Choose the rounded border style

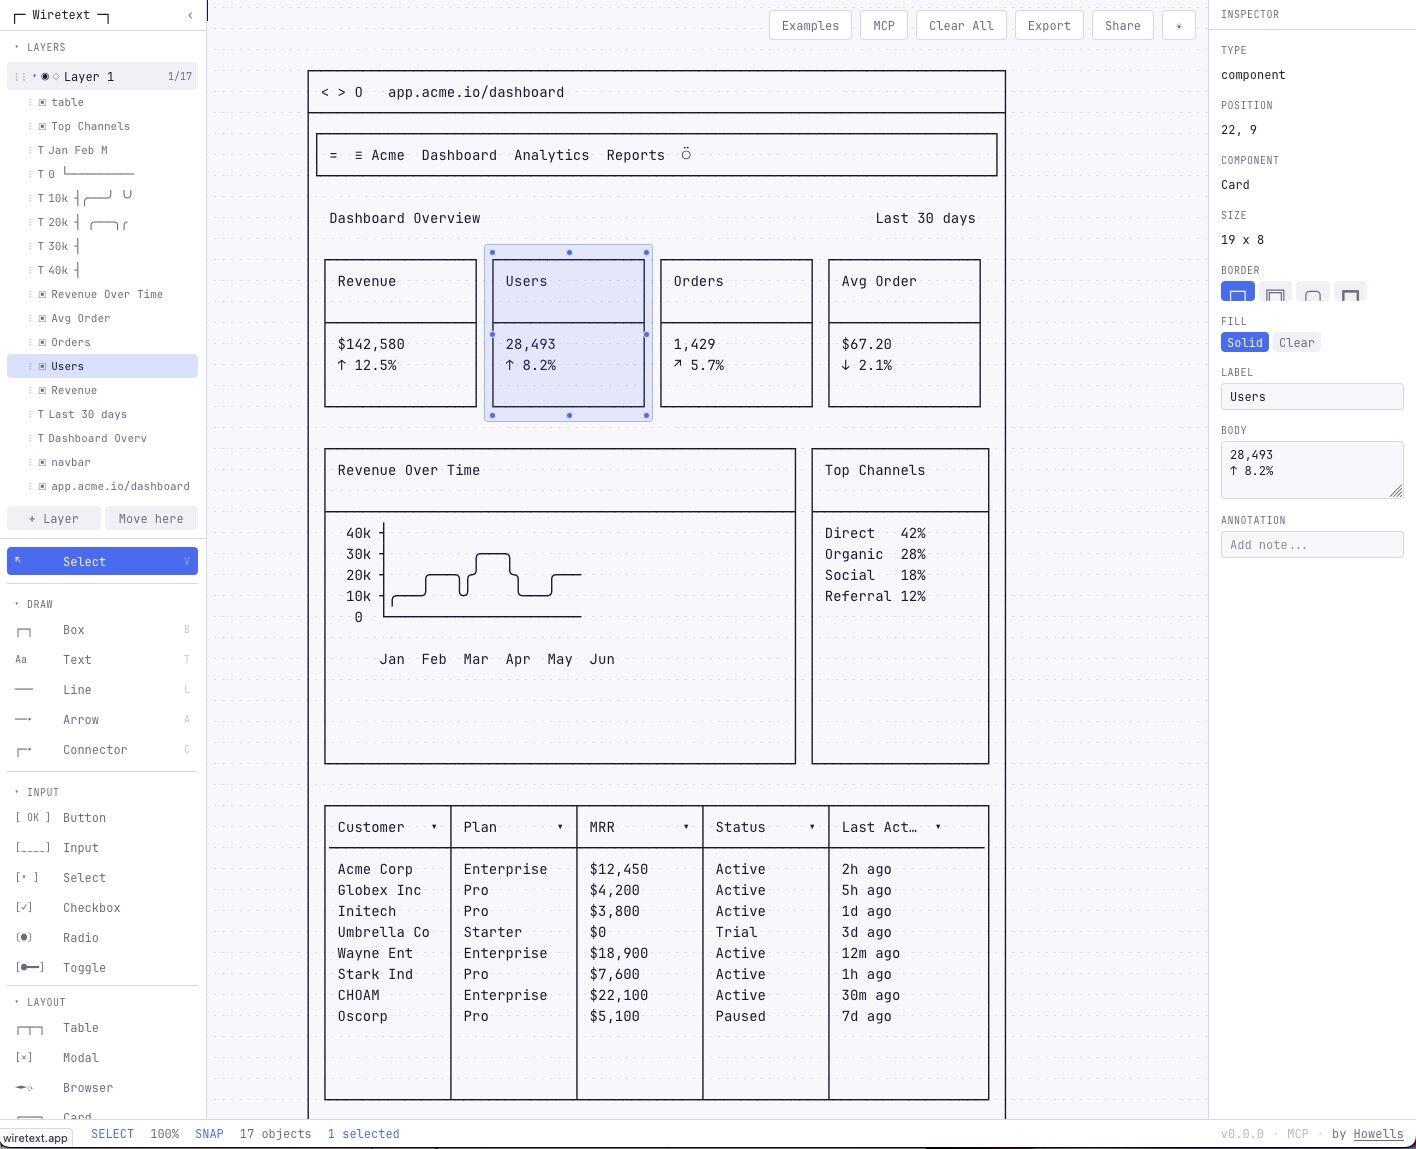1313,294
